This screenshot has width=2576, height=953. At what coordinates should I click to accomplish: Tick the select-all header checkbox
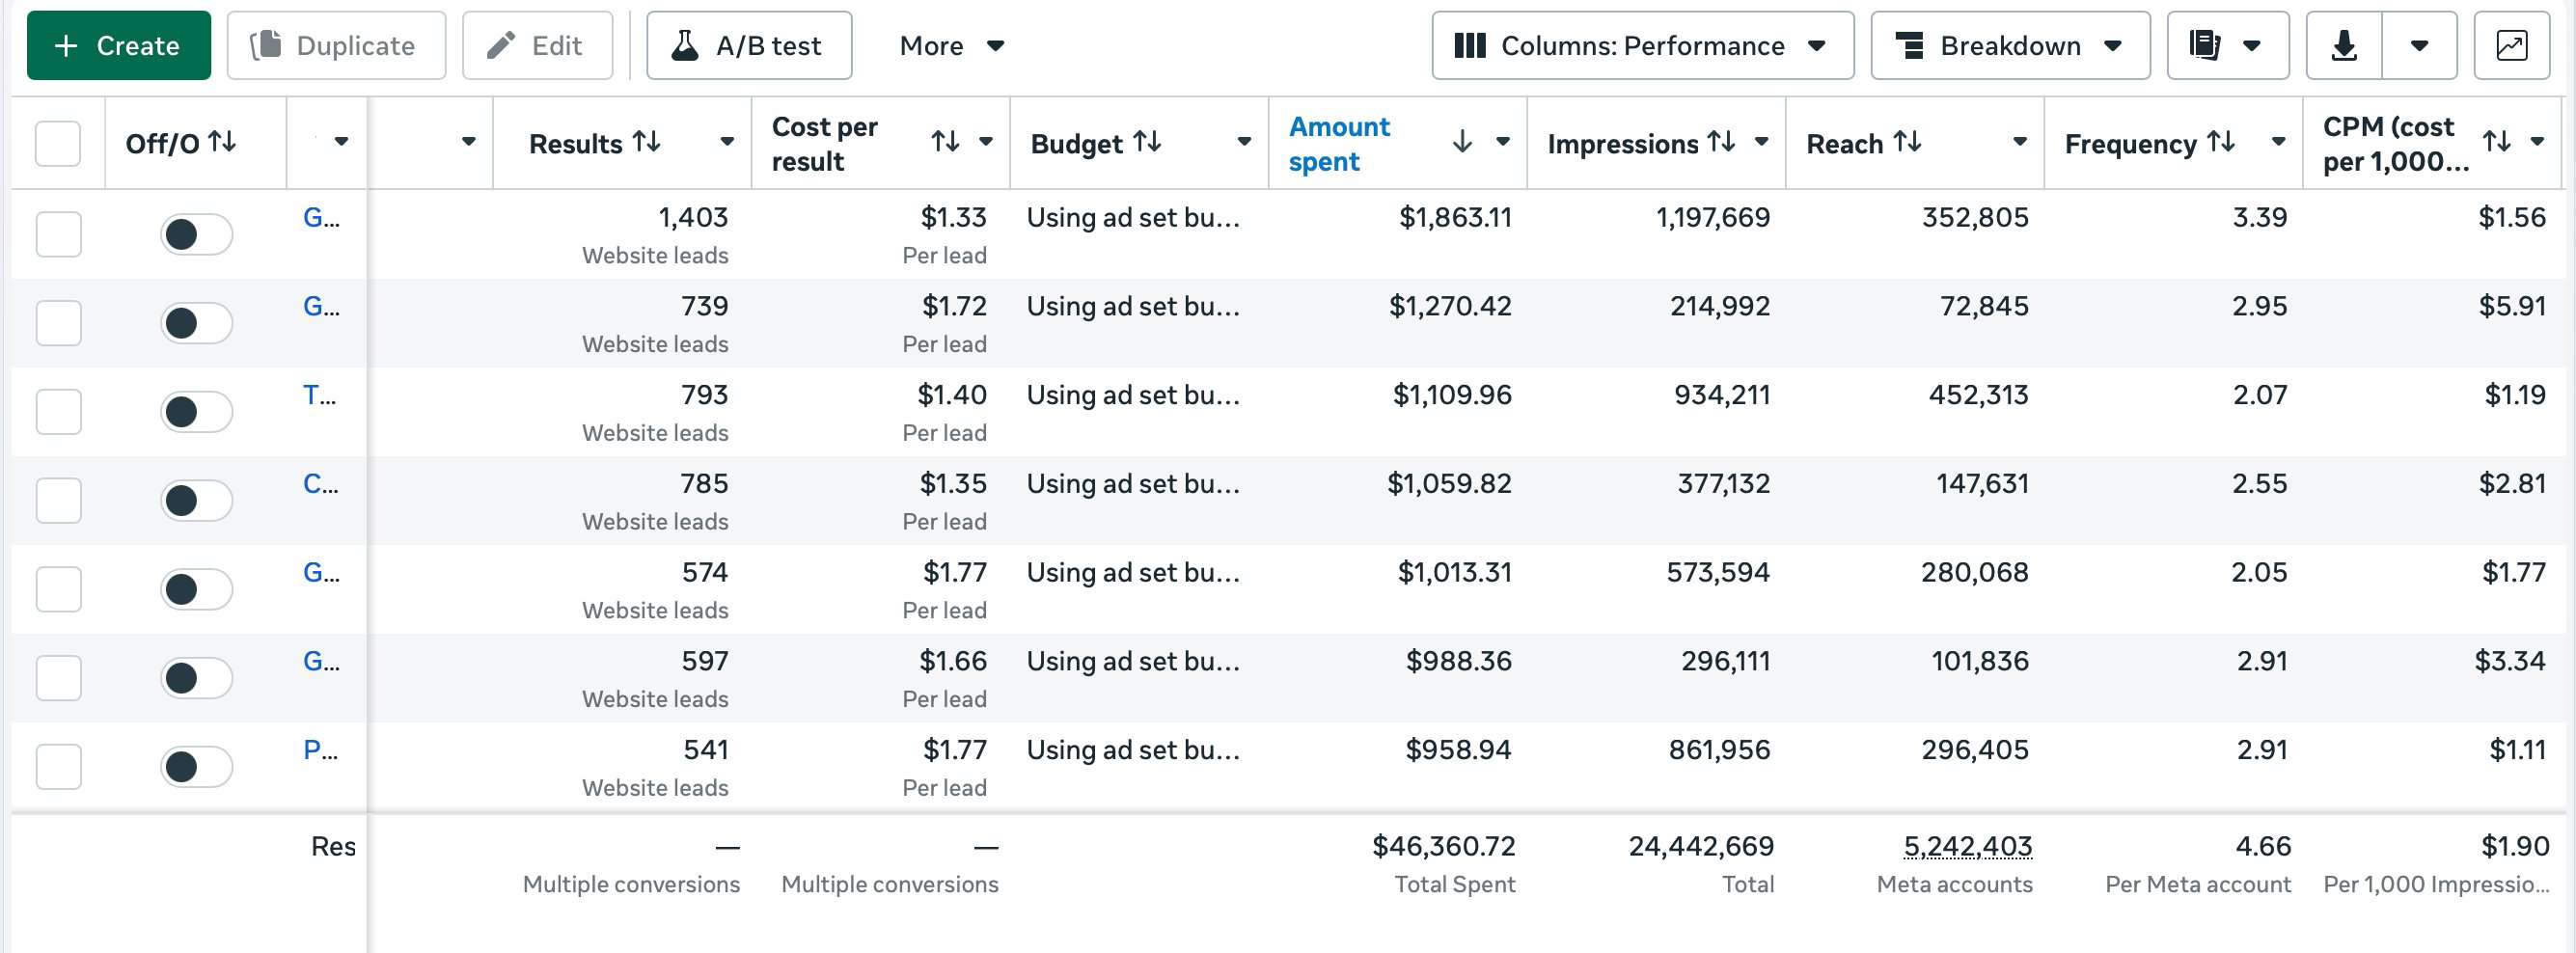(x=58, y=144)
